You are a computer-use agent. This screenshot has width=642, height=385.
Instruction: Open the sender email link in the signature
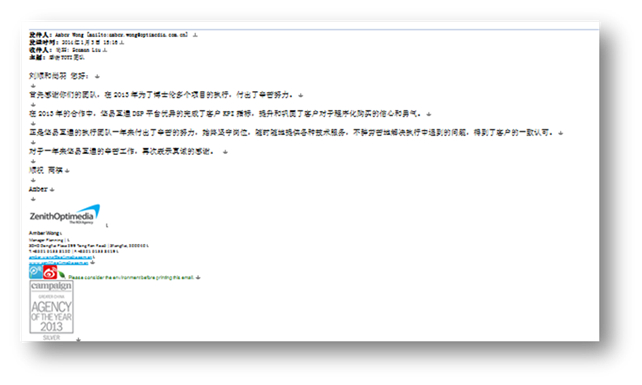click(x=60, y=257)
